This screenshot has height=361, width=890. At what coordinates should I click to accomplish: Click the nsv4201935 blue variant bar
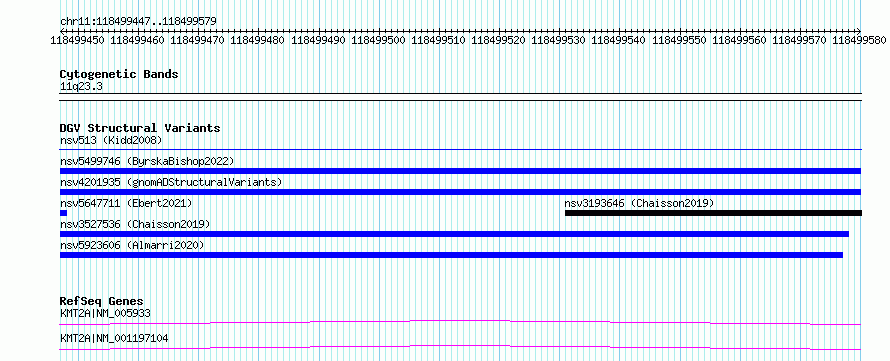pyautogui.click(x=460, y=192)
